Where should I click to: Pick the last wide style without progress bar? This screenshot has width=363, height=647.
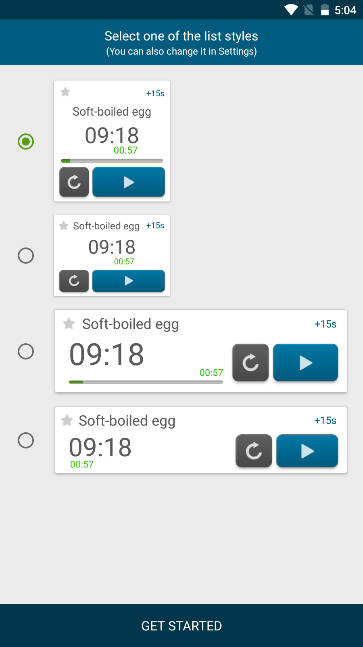(26, 440)
